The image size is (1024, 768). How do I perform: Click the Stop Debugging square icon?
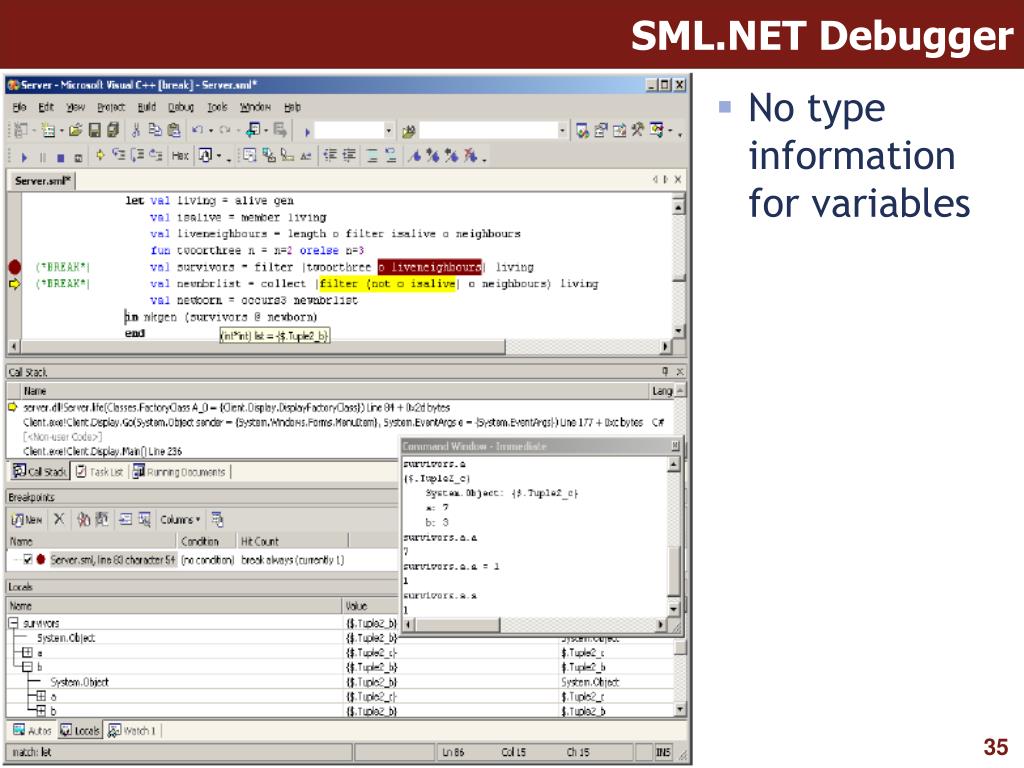(x=60, y=157)
